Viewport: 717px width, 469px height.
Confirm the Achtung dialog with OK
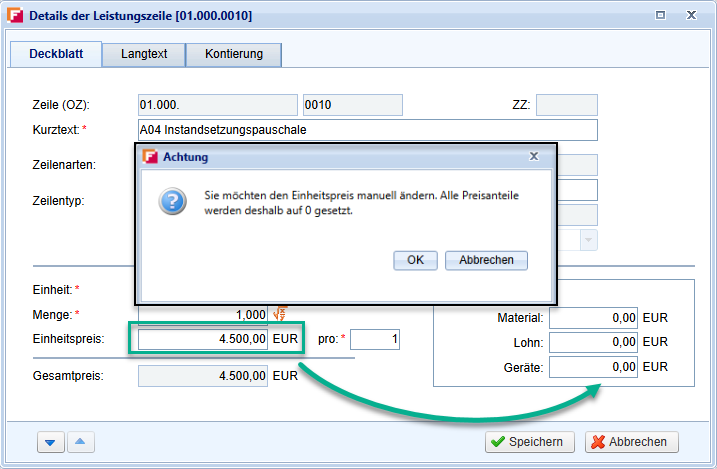[415, 260]
